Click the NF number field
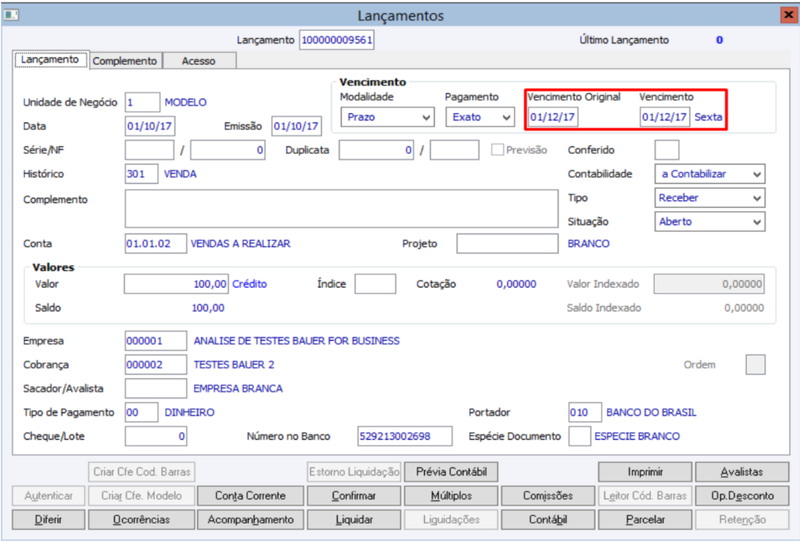 click(228, 150)
